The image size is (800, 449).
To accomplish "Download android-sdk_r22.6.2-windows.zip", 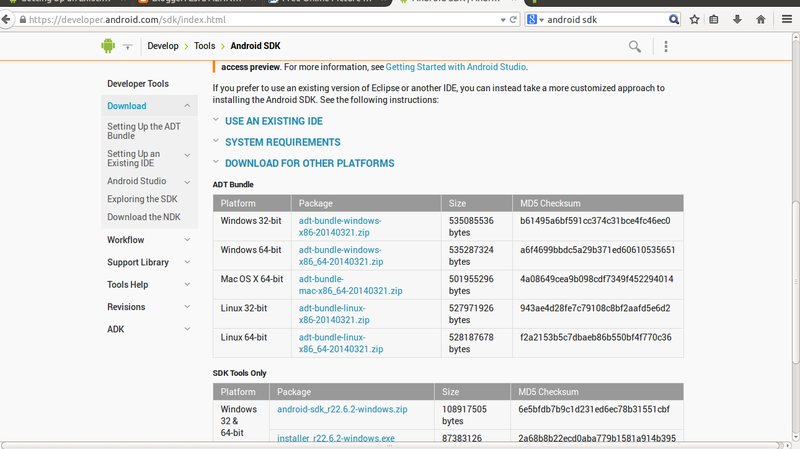I will (x=342, y=409).
